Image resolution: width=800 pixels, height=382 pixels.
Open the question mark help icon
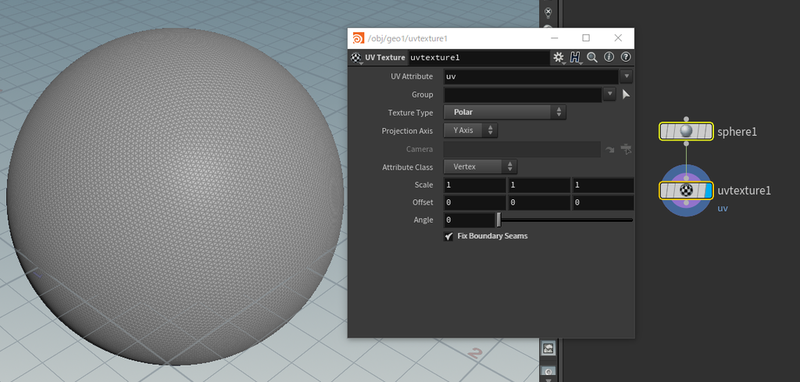(626, 57)
